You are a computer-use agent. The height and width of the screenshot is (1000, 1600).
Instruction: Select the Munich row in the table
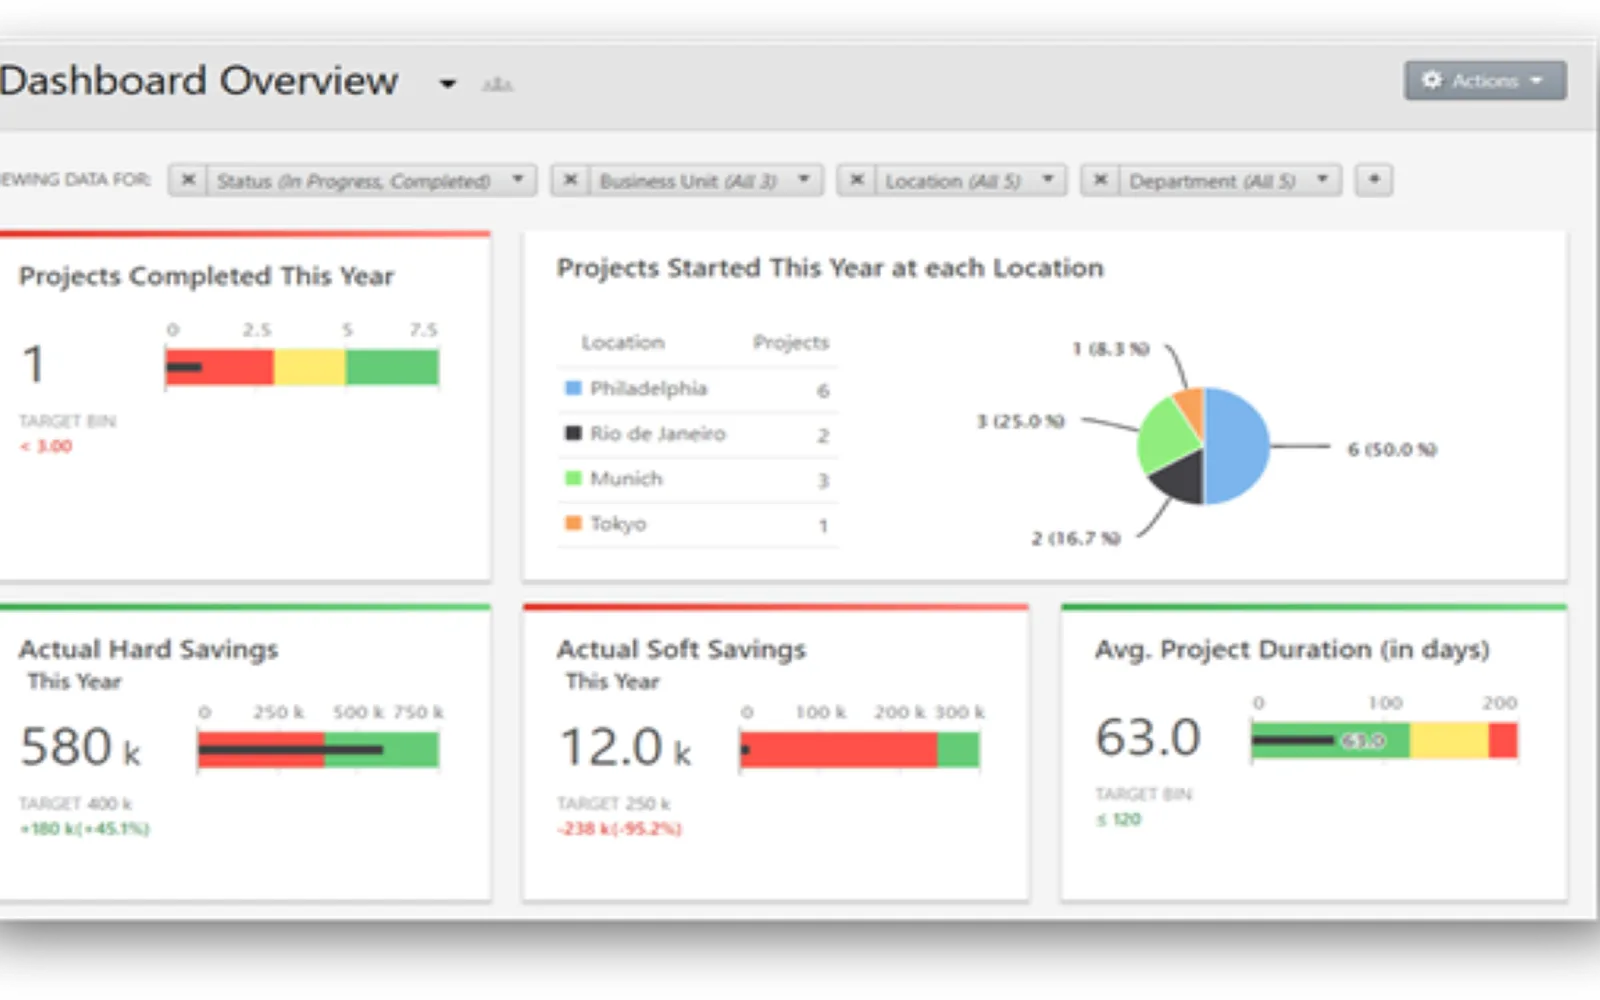pos(698,479)
